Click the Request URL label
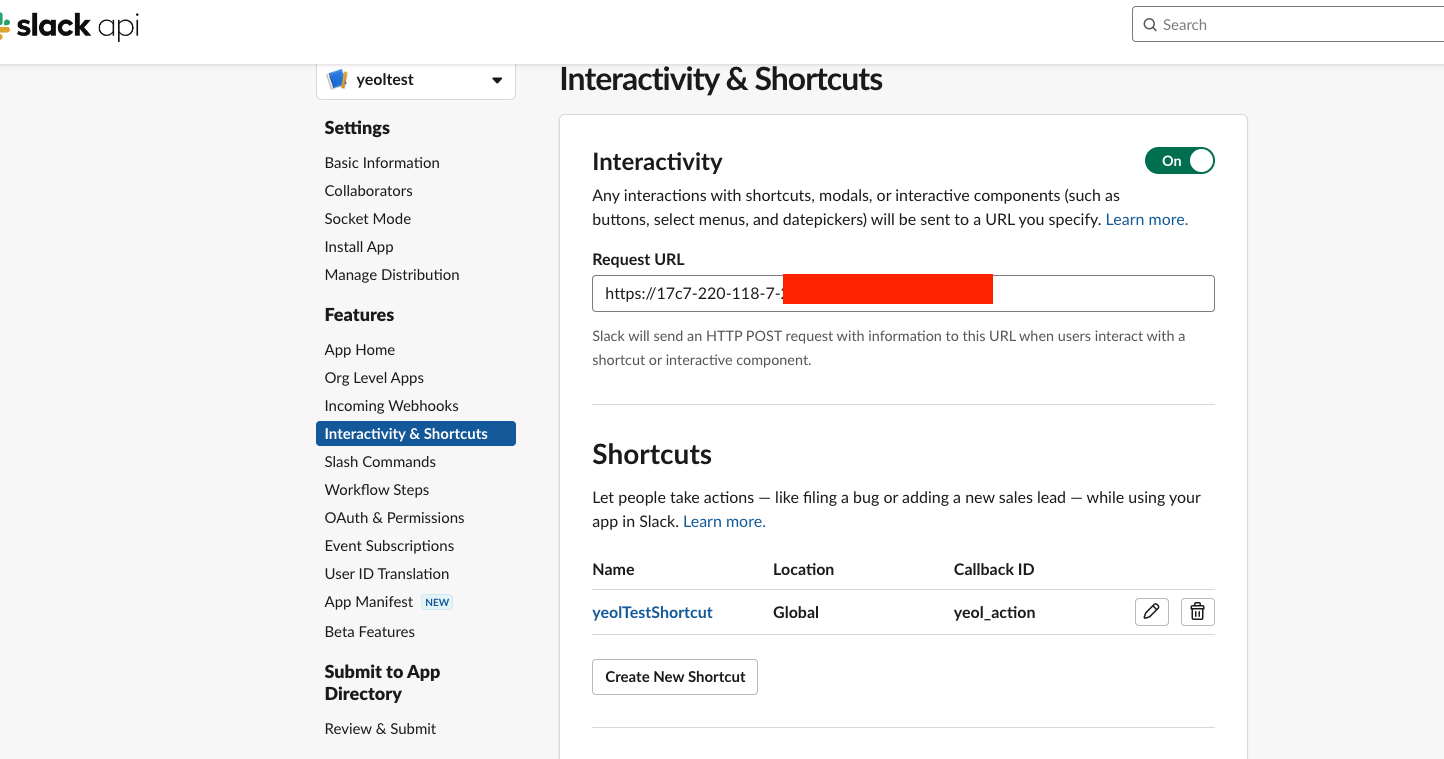The image size is (1444, 759). pyautogui.click(x=638, y=260)
